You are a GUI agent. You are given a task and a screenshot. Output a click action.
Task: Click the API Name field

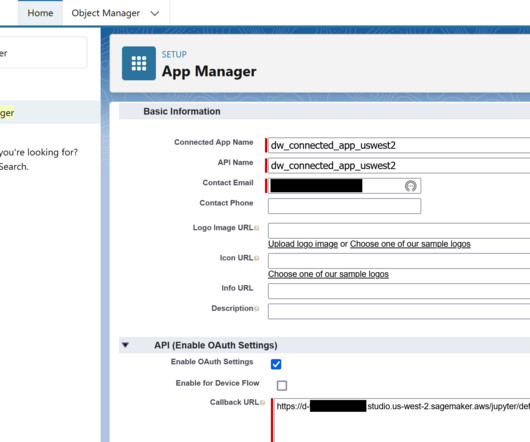399,166
